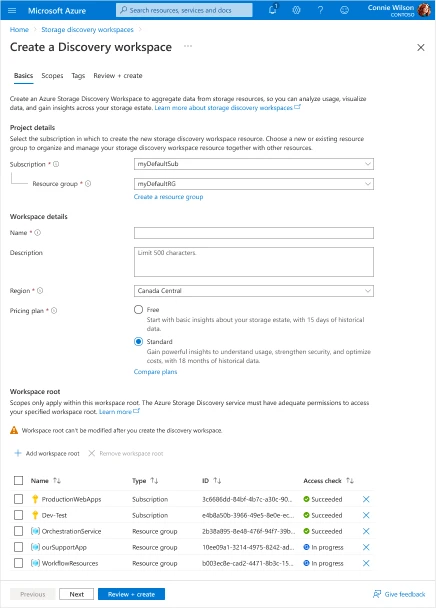This screenshot has height=608, width=436.
Task: Click OrchestrationService resource group icon
Action: point(35,531)
